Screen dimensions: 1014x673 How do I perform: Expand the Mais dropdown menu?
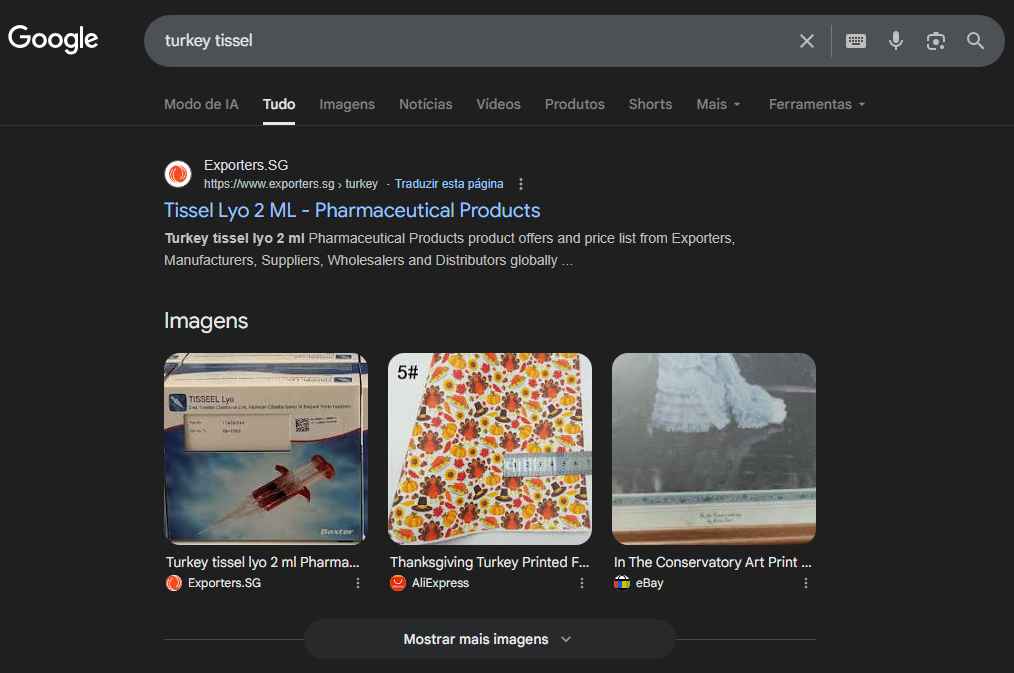point(718,104)
